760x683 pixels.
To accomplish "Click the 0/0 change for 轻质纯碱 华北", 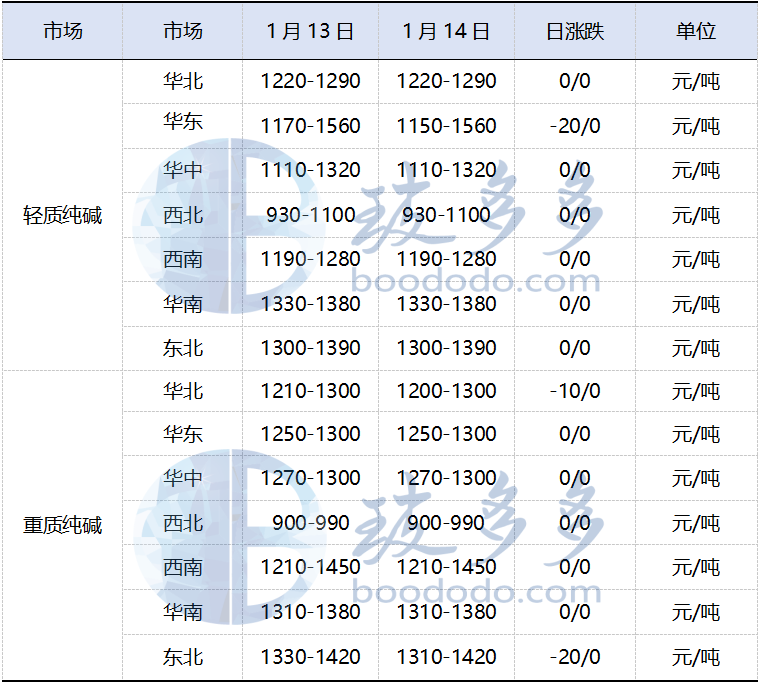I will [x=574, y=81].
